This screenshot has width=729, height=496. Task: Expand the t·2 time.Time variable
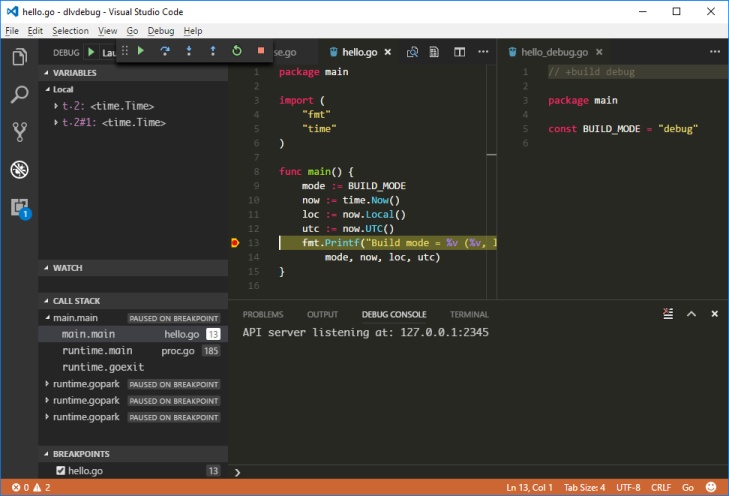[56, 106]
